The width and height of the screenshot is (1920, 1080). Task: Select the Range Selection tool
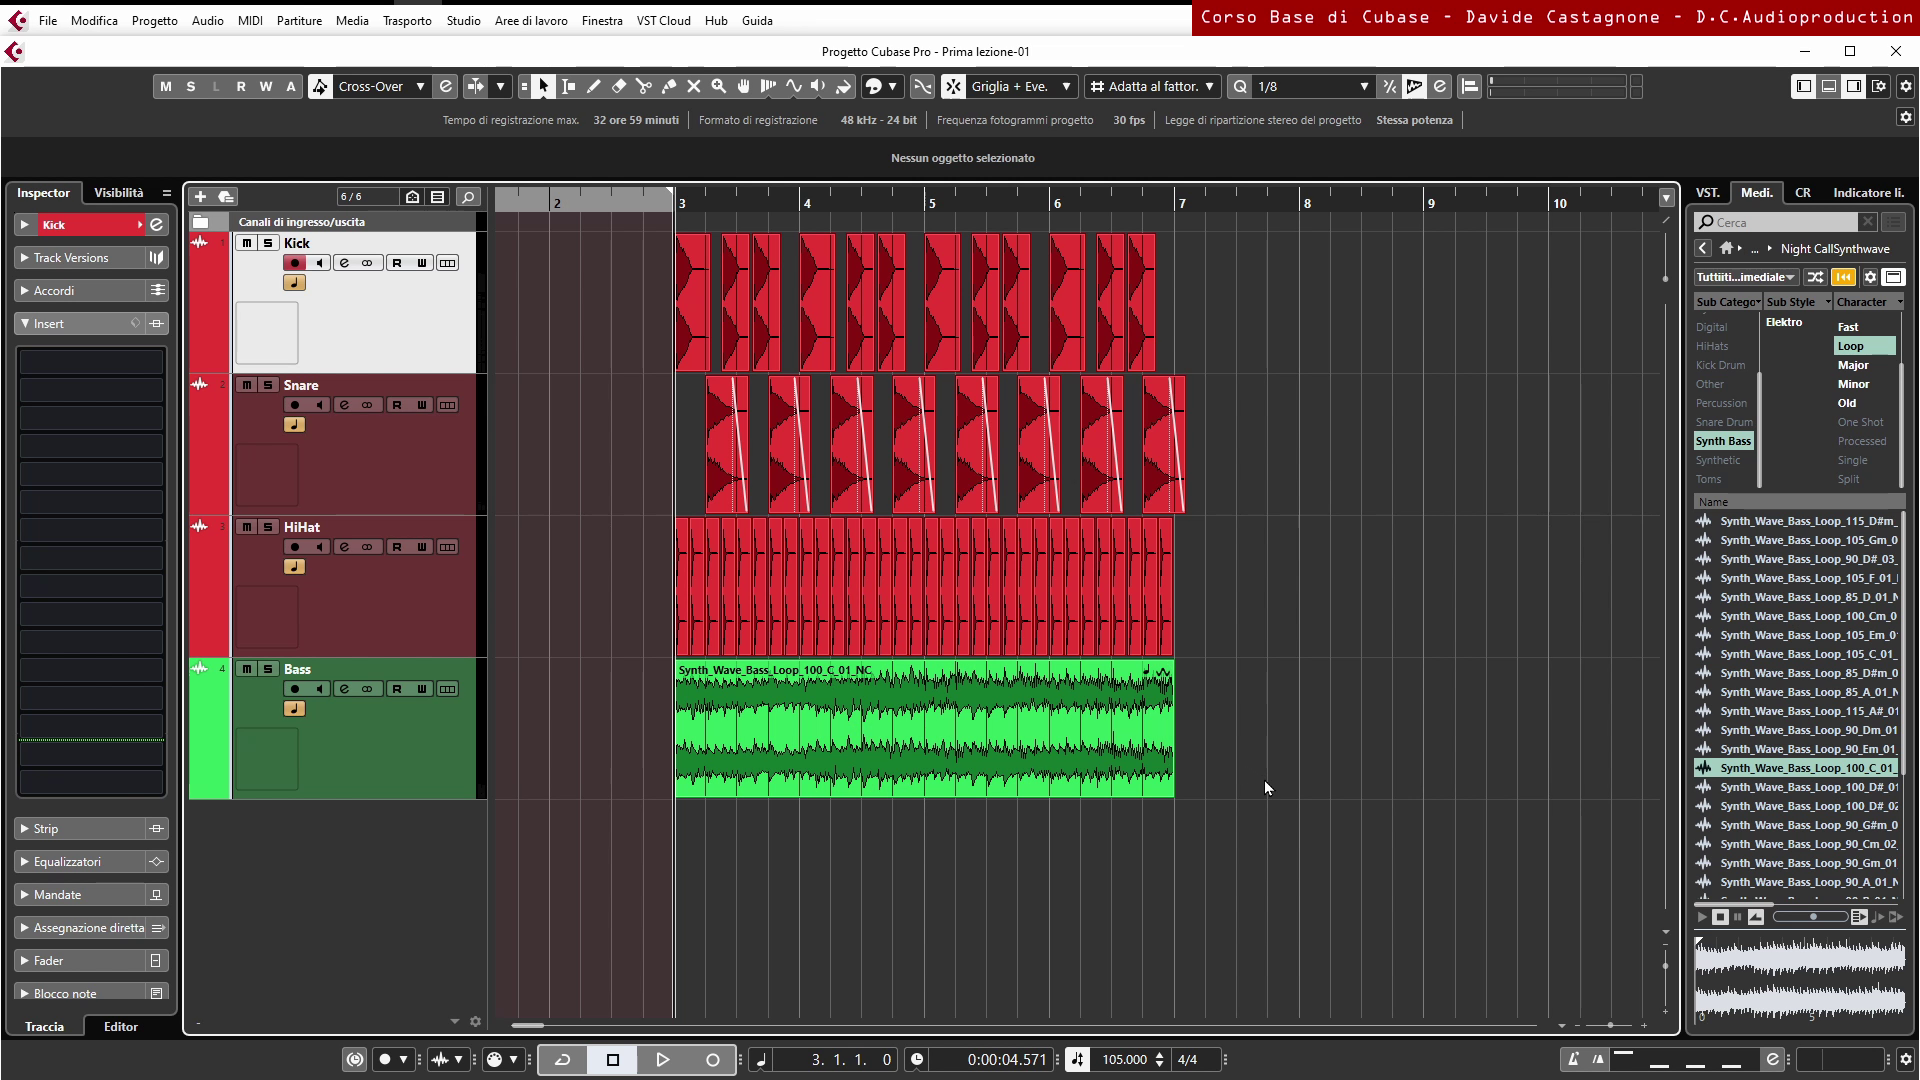pos(569,87)
